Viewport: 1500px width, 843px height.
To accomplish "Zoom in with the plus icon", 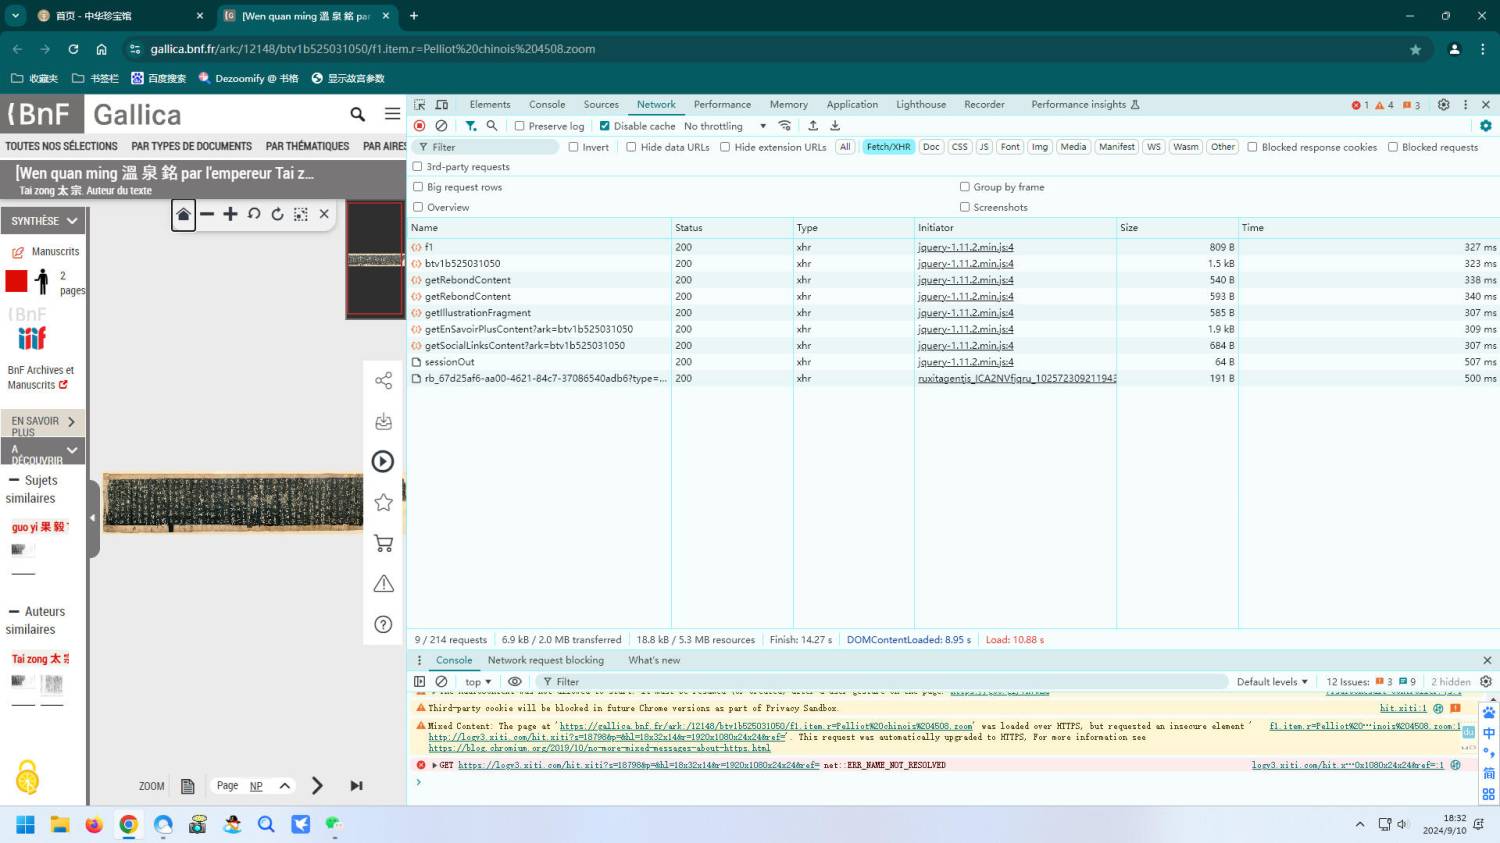I will coord(230,214).
